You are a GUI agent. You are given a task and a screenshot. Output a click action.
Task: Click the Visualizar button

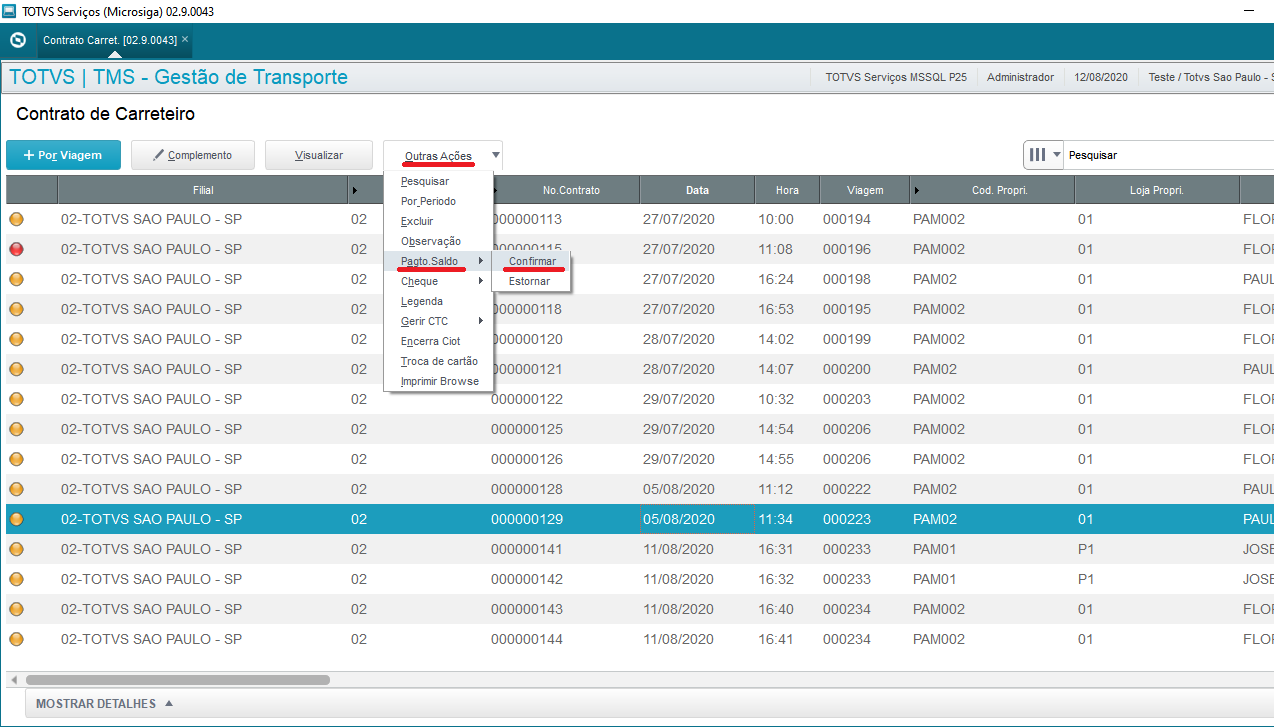319,155
